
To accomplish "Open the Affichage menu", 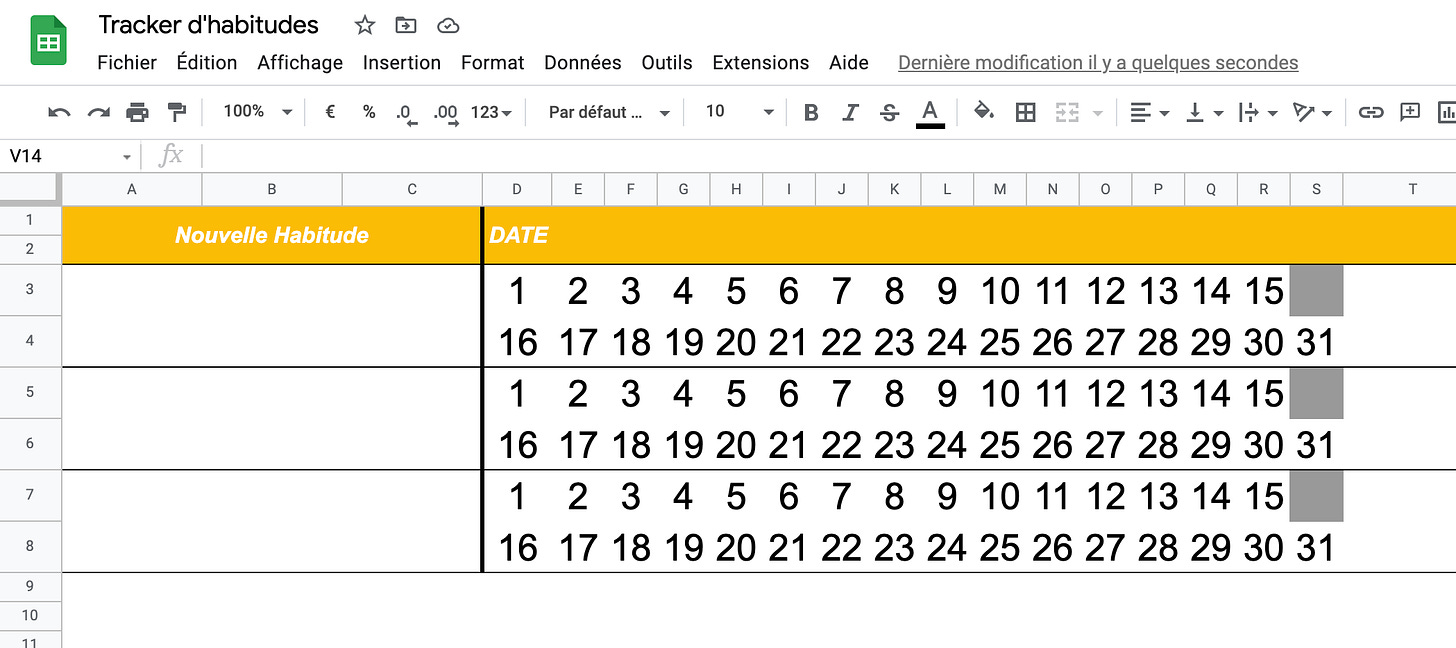I will point(300,62).
